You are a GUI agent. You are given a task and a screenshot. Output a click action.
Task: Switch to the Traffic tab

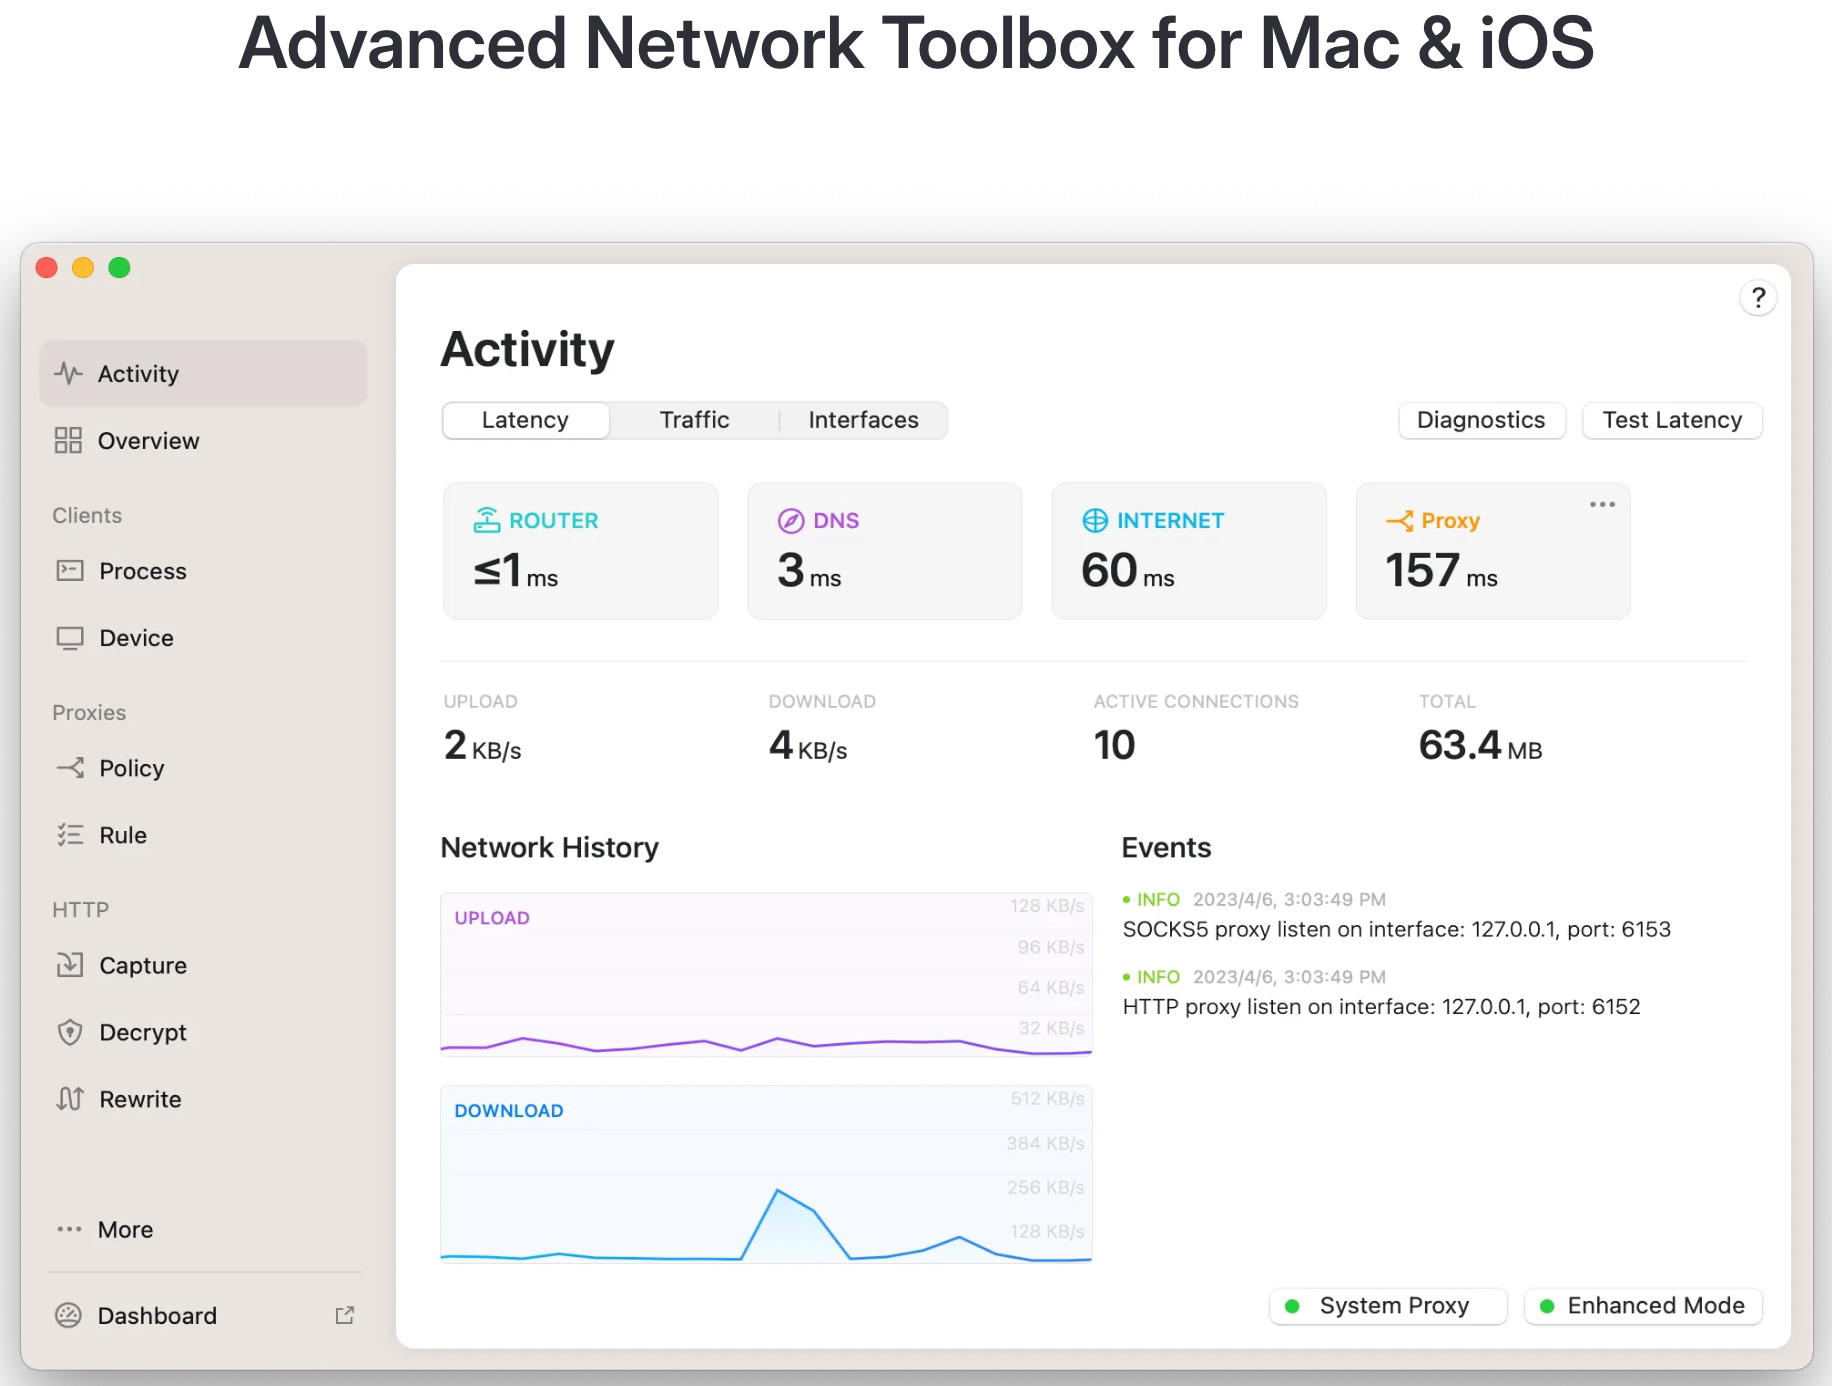click(x=694, y=420)
